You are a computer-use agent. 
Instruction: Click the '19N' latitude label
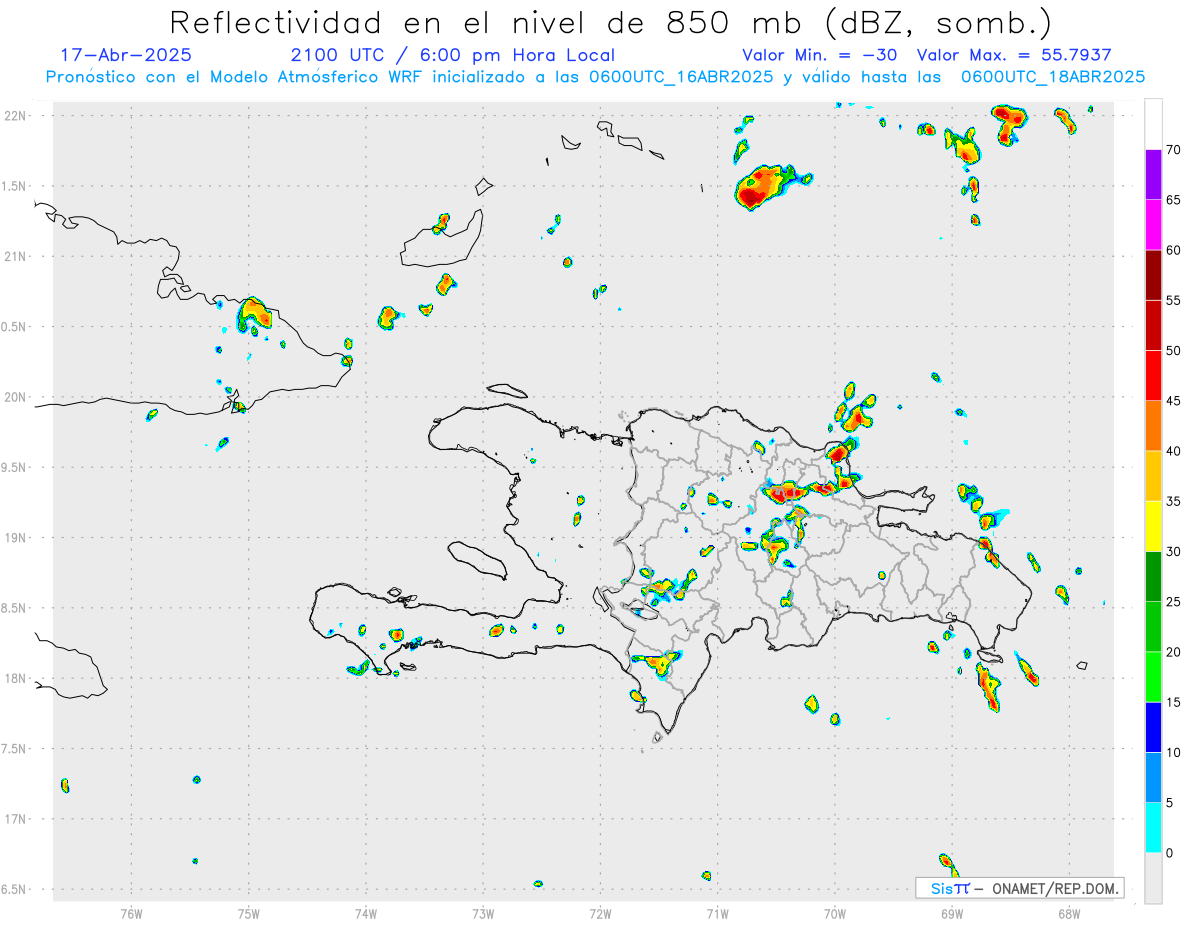click(16, 538)
